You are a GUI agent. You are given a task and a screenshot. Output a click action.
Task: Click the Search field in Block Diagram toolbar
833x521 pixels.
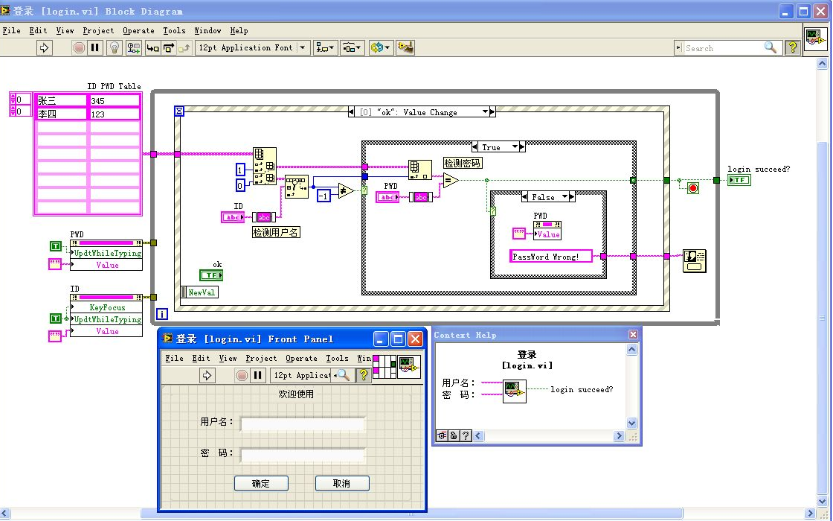click(x=722, y=48)
